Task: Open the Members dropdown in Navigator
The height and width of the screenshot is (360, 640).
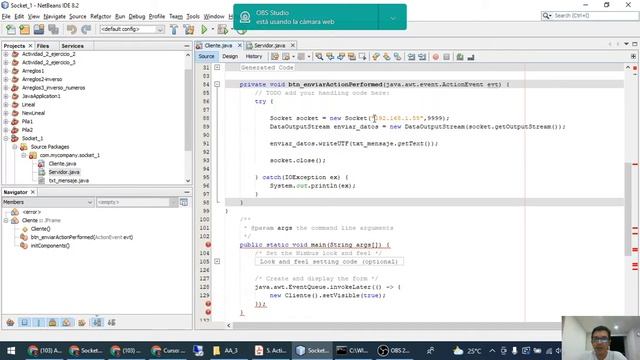Action: (x=48, y=202)
